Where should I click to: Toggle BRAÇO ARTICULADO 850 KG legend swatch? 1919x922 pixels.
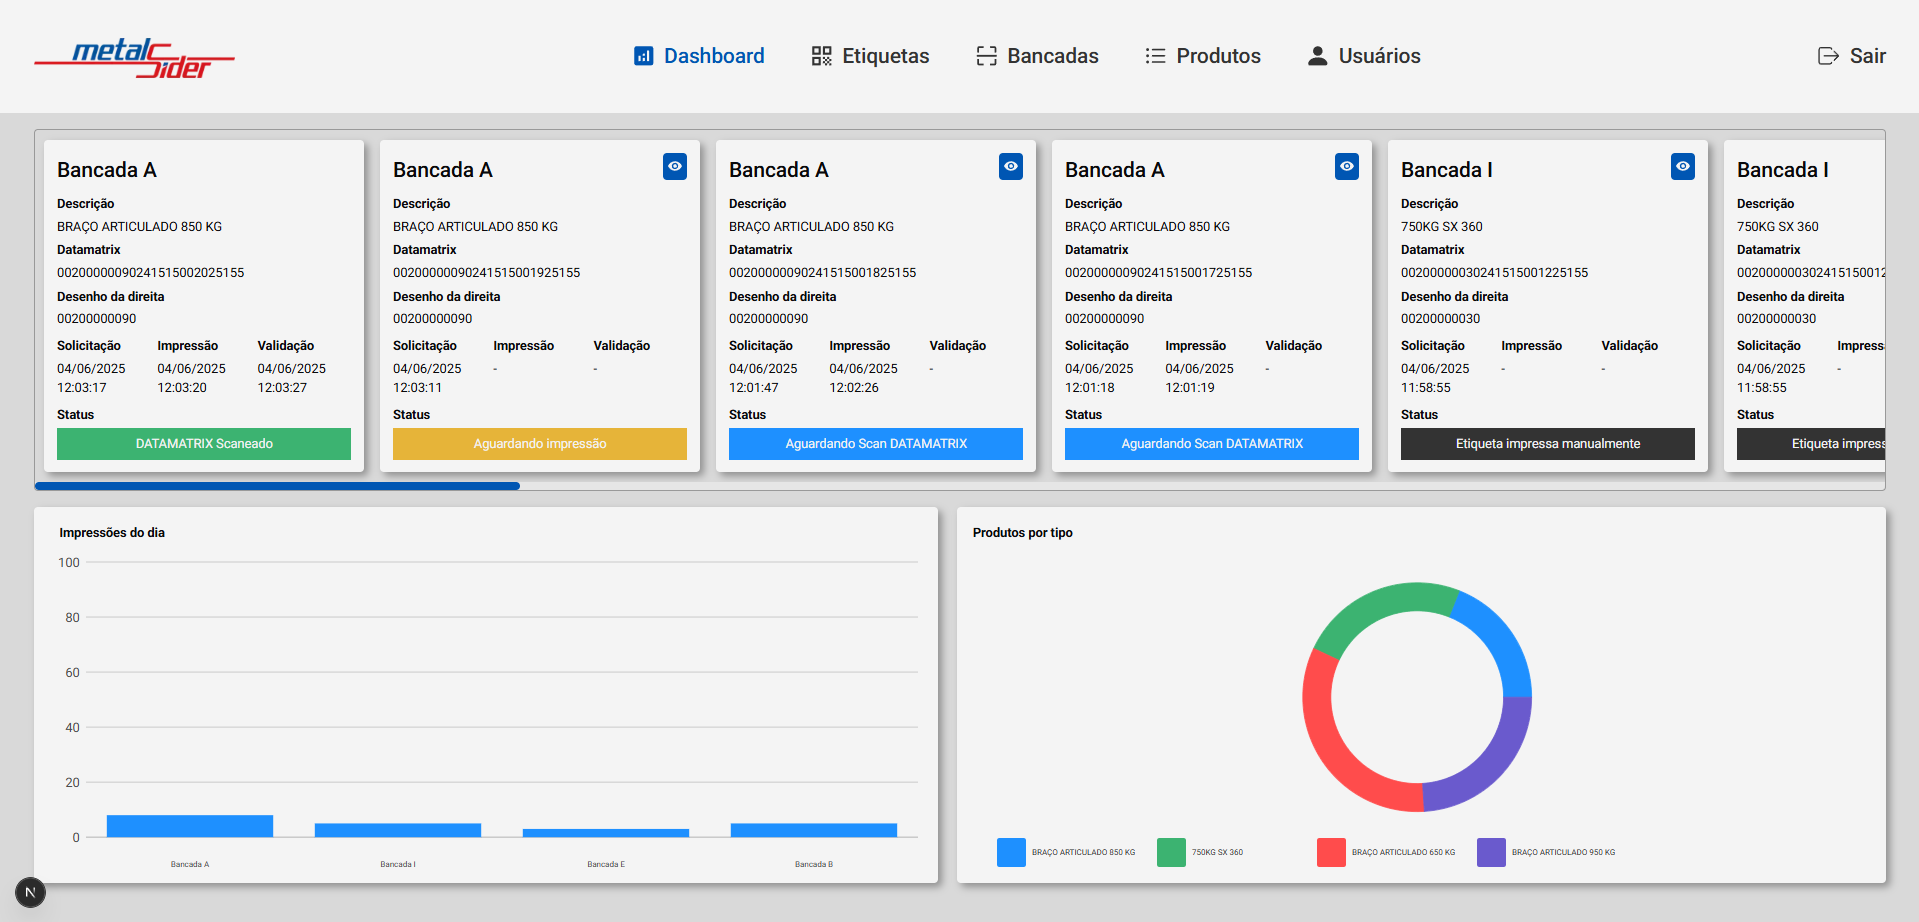1011,852
